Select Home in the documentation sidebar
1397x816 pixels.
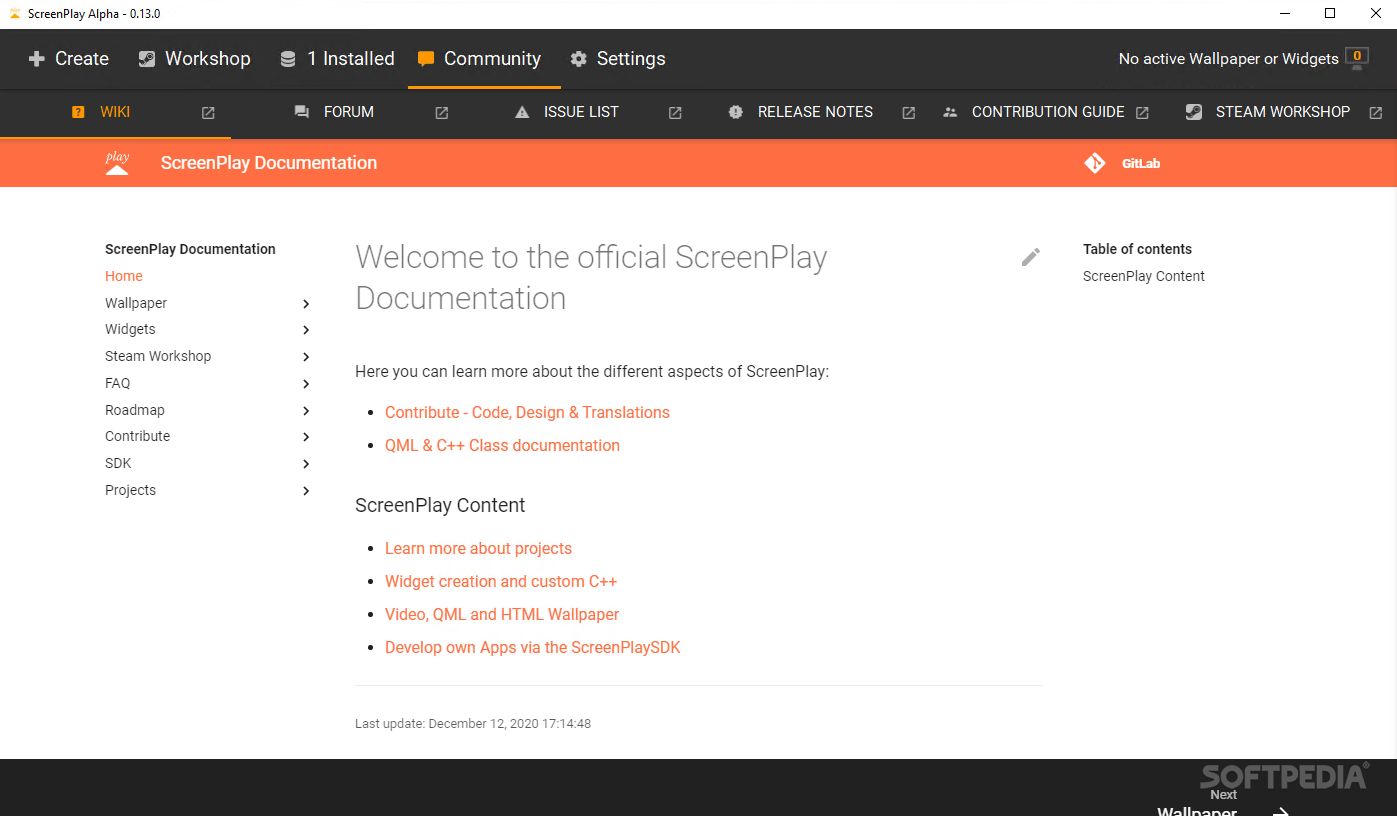tap(124, 276)
